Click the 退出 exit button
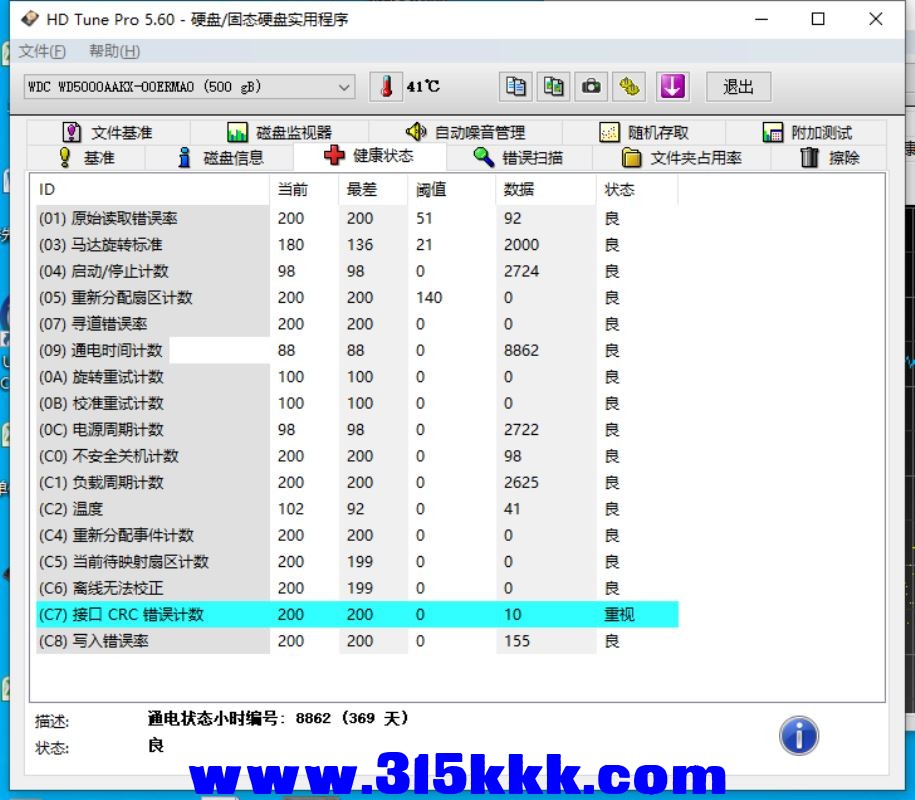The image size is (915, 800). coord(738,87)
